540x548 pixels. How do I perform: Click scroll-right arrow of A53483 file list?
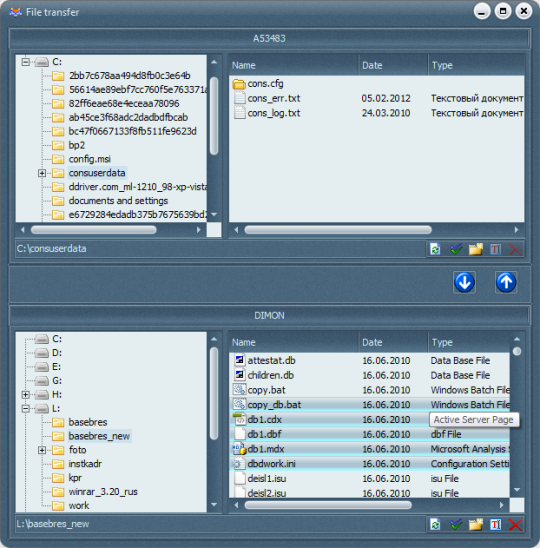pos(517,230)
